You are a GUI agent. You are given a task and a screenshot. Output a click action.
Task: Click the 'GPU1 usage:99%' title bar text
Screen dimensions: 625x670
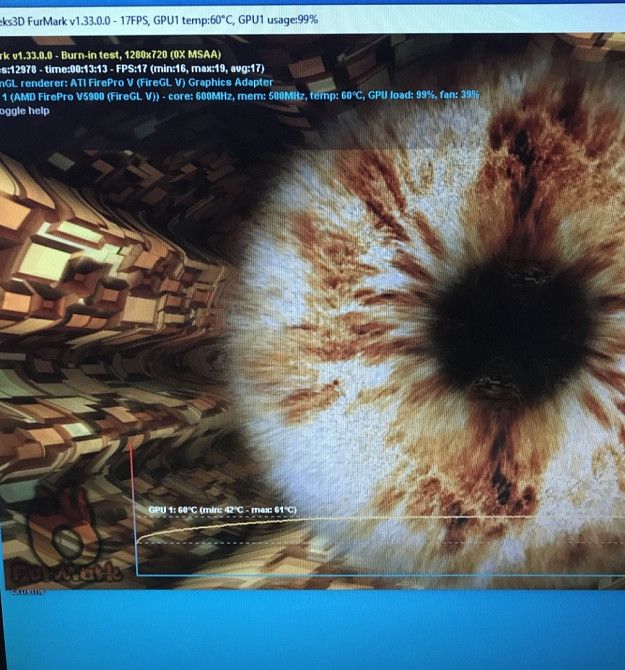pos(278,19)
